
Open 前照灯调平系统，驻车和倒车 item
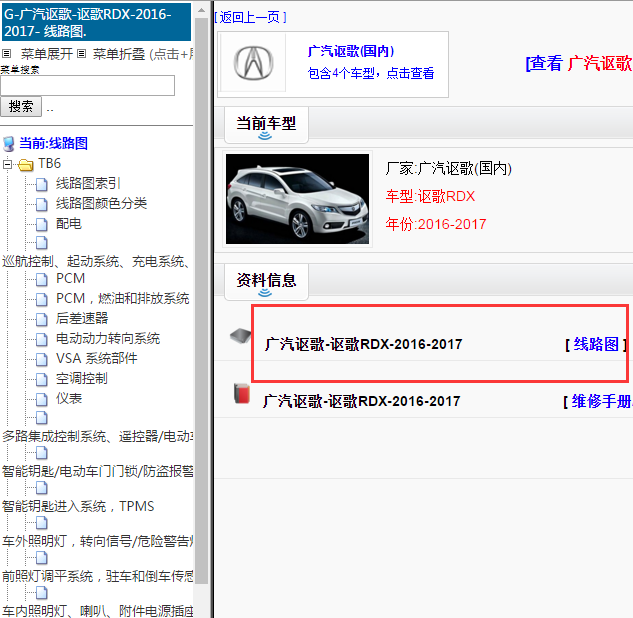click(97, 576)
